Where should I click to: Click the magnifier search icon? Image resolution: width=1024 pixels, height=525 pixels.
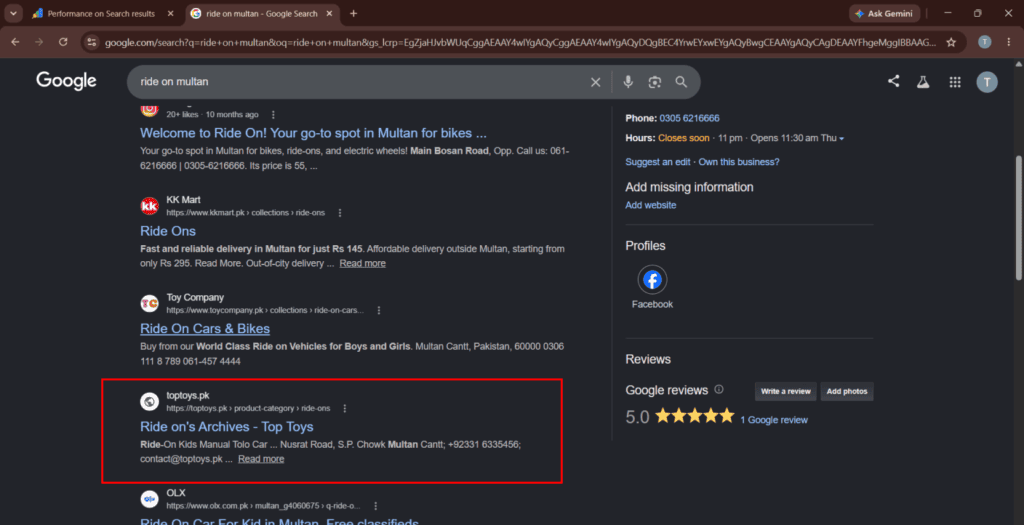click(x=681, y=82)
